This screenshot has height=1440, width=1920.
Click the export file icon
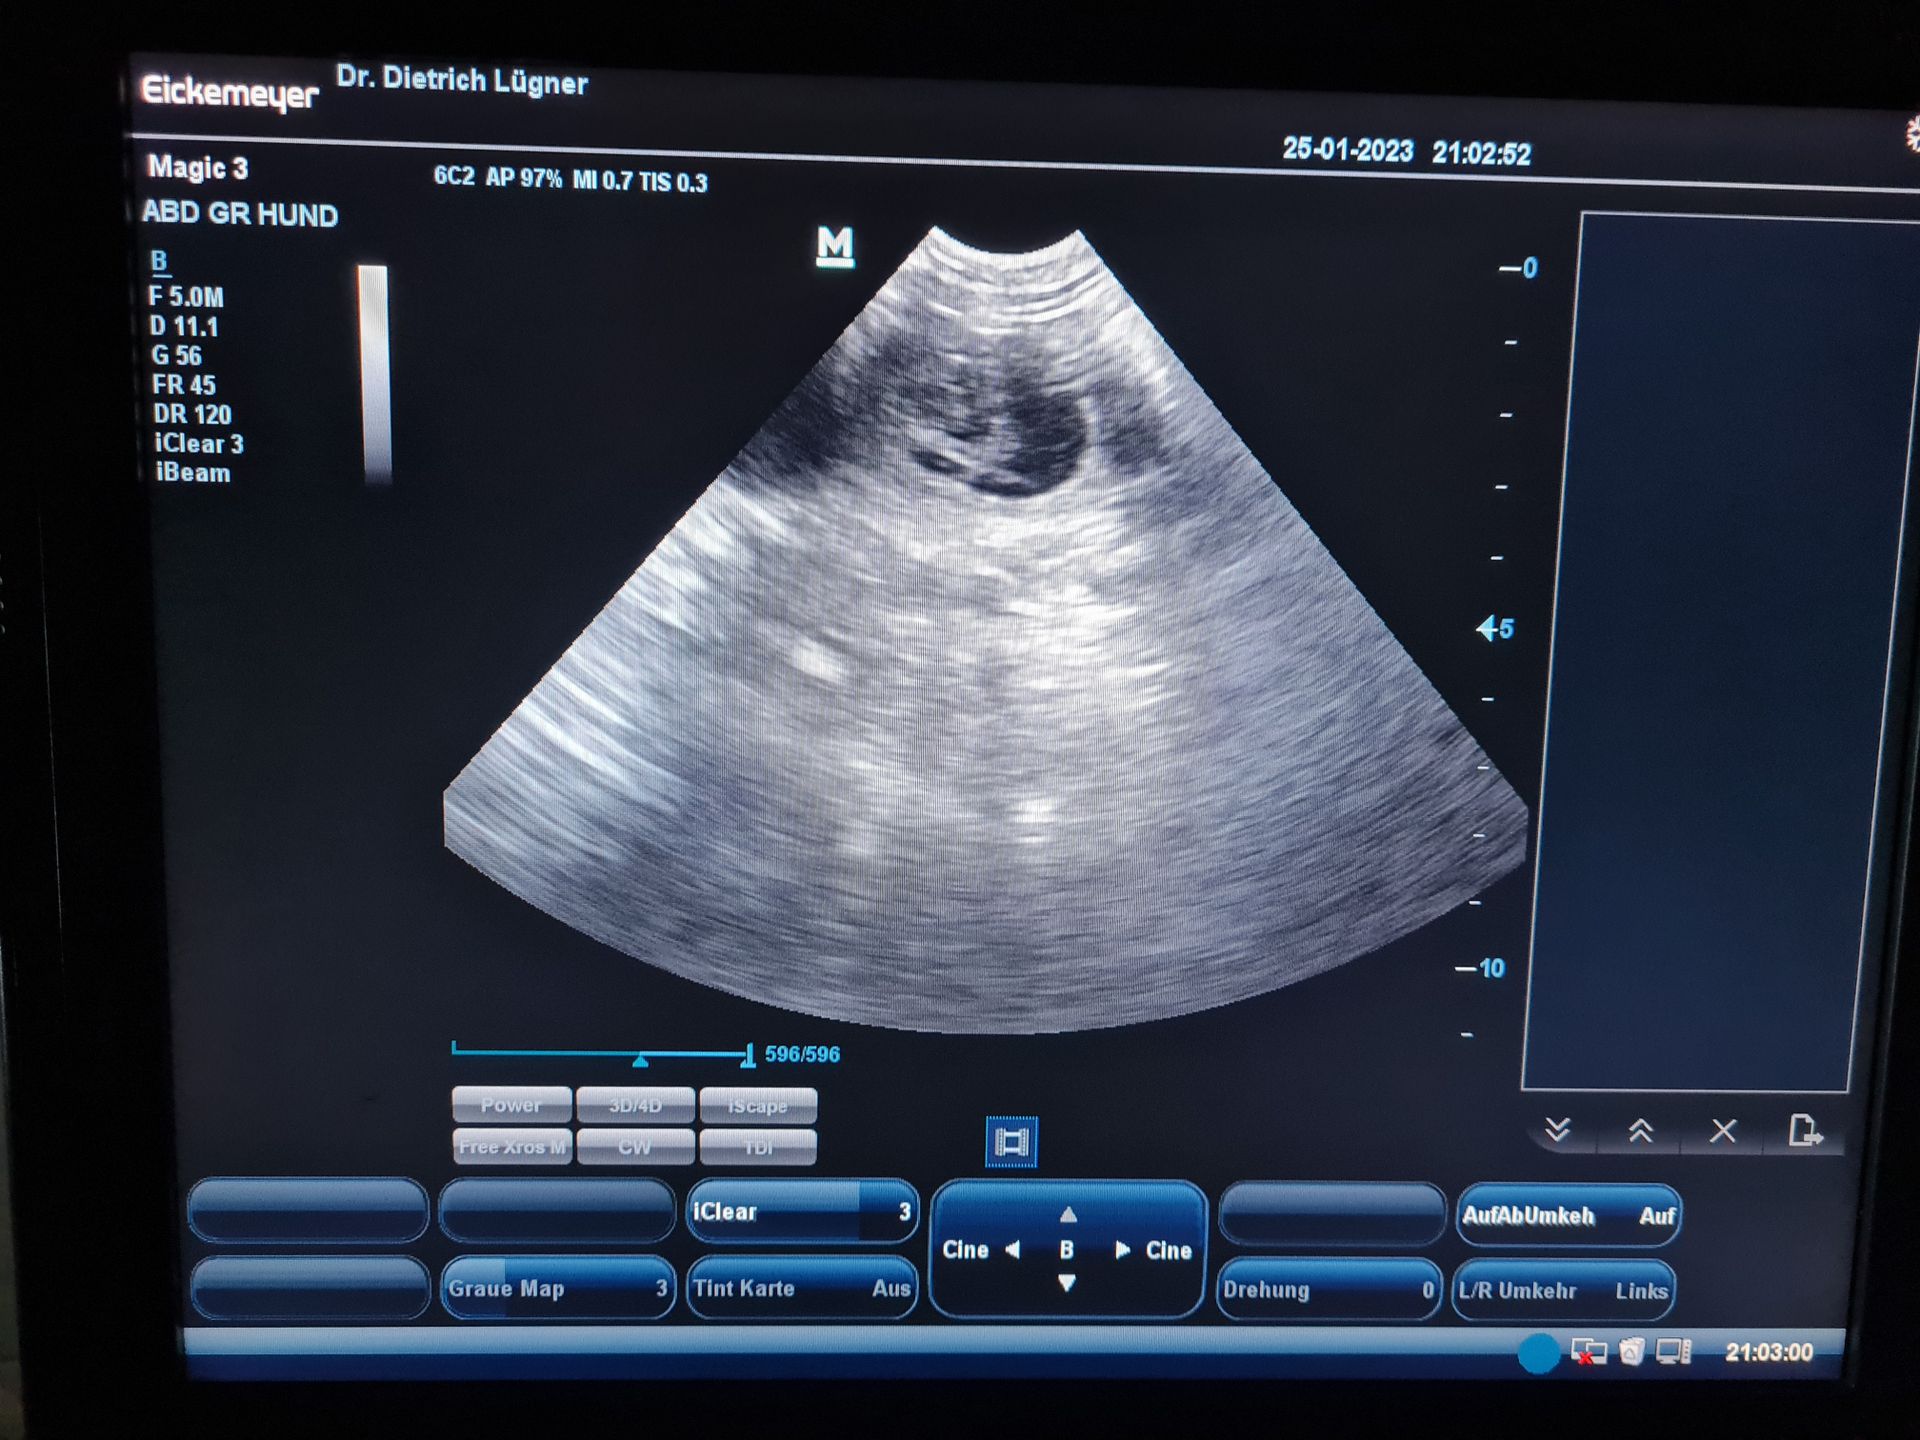[x=1804, y=1131]
